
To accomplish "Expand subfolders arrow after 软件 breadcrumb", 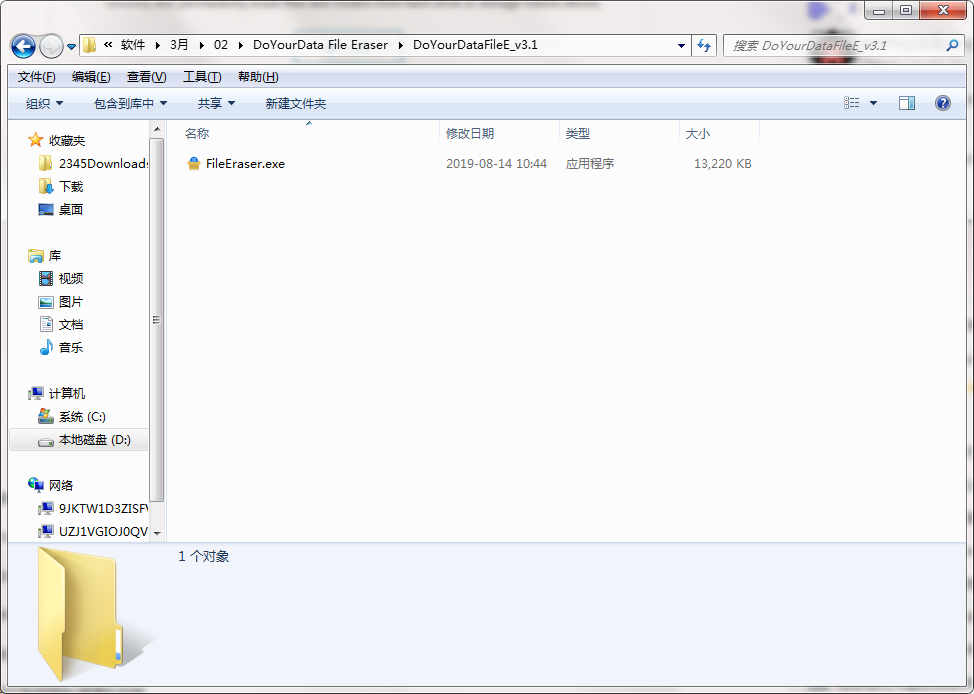I will 157,45.
